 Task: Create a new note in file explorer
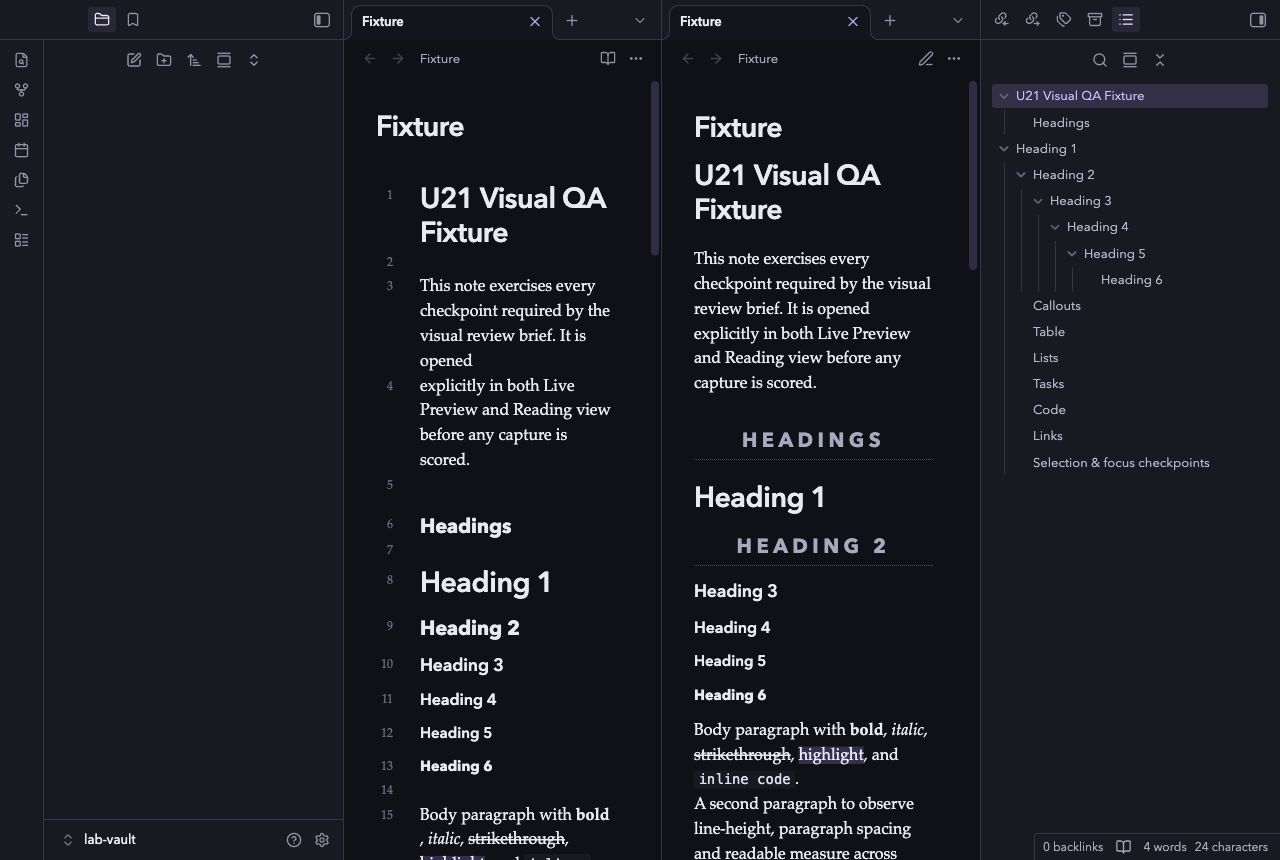coord(134,60)
